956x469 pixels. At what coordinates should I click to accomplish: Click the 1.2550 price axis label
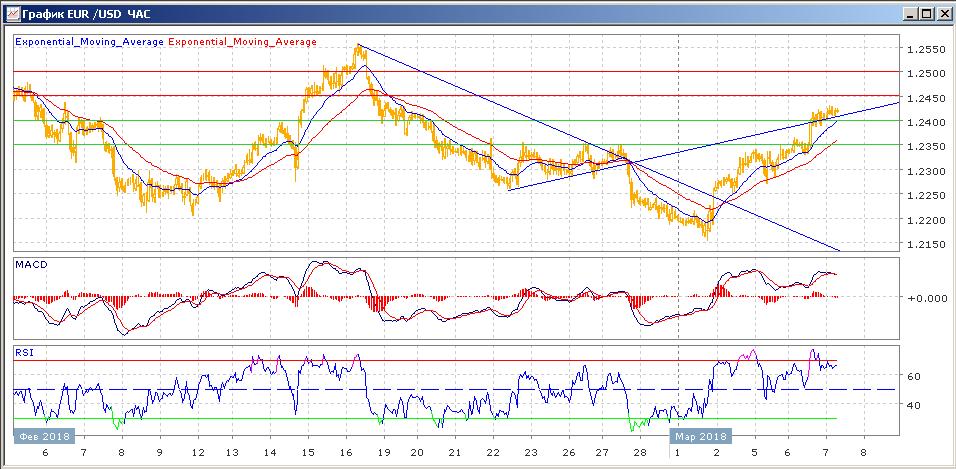pos(922,49)
